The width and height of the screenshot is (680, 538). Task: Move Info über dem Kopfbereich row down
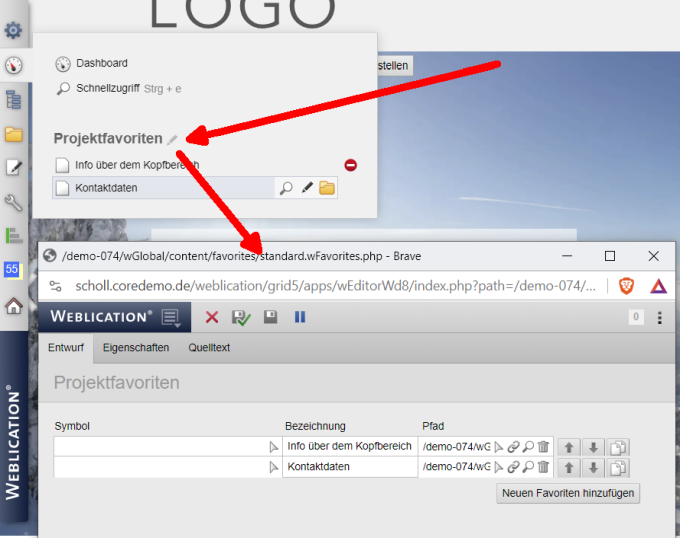click(594, 447)
